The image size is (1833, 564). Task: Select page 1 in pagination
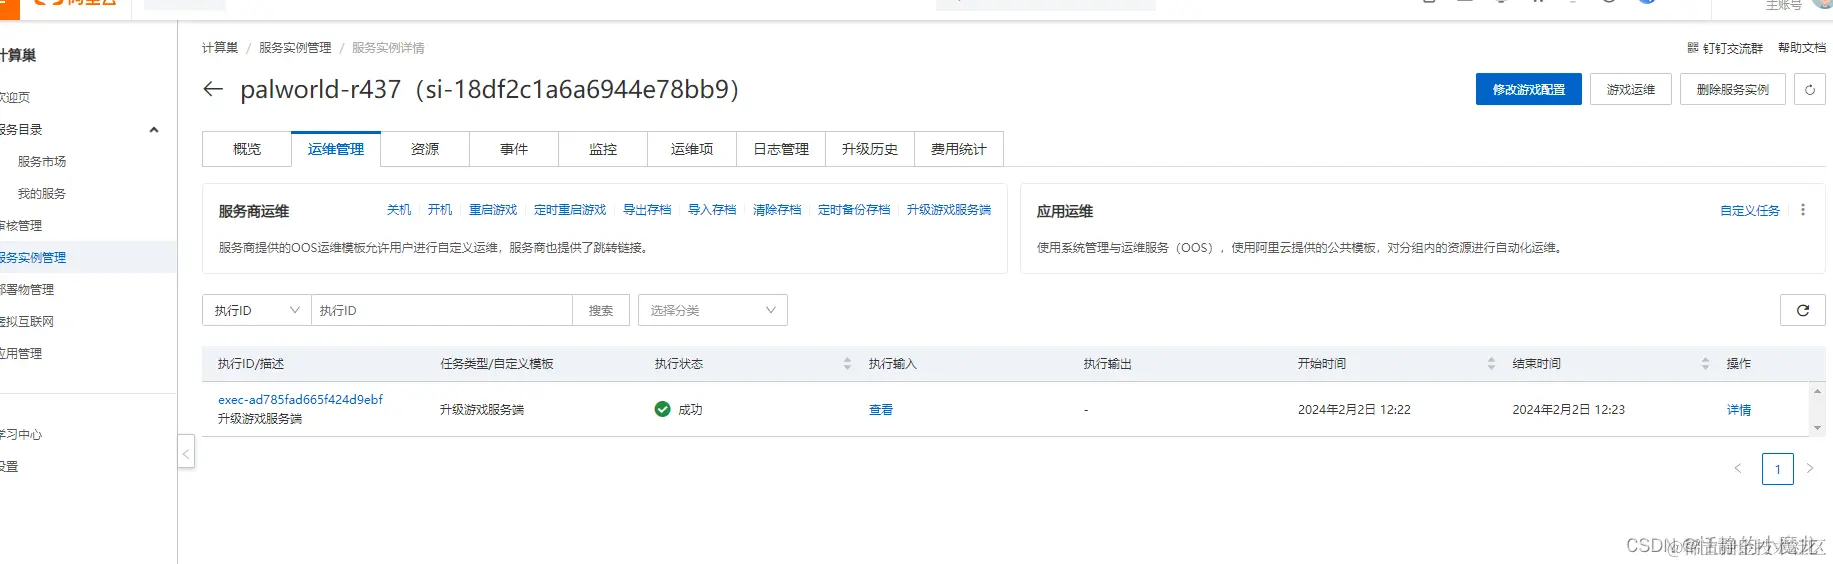(1777, 469)
